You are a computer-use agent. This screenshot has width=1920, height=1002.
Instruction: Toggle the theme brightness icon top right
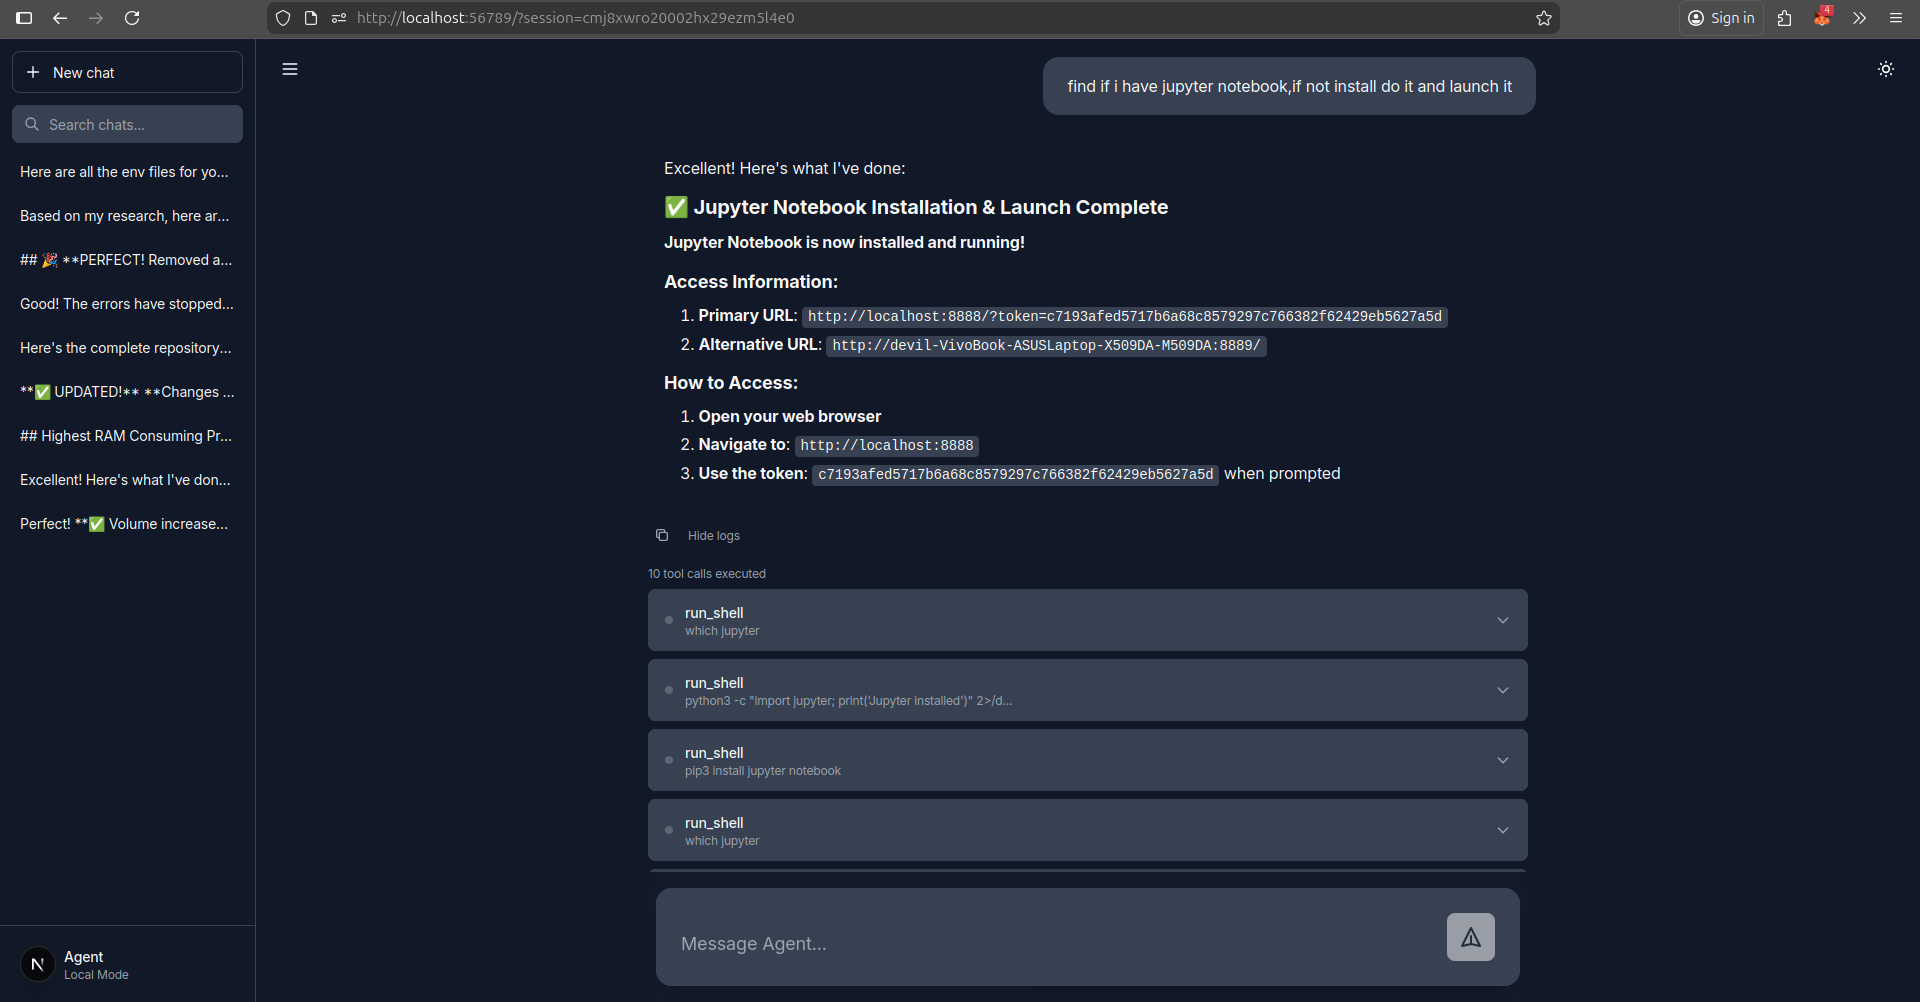tap(1886, 69)
